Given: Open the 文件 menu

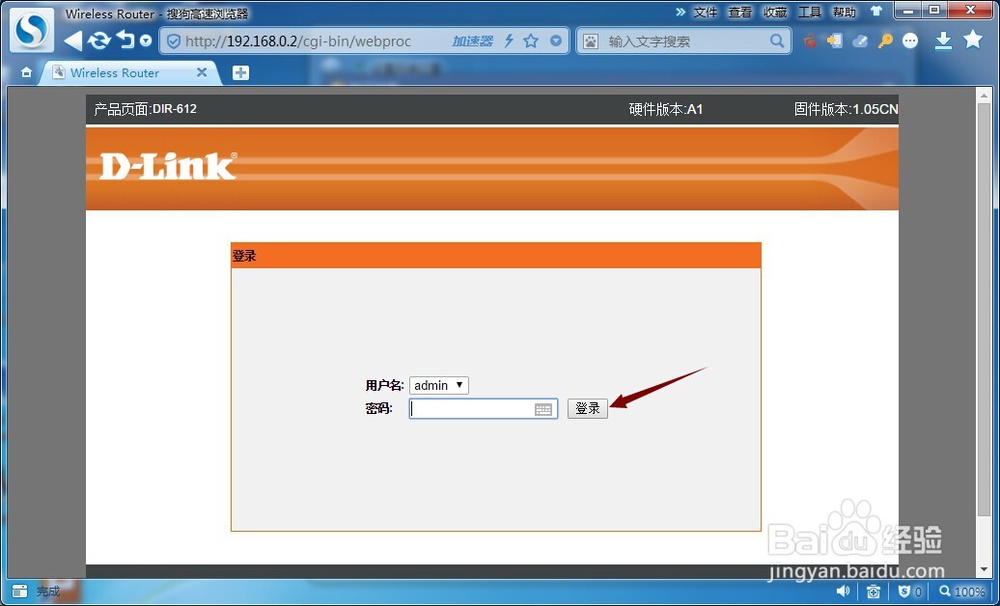Looking at the screenshot, I should [705, 12].
